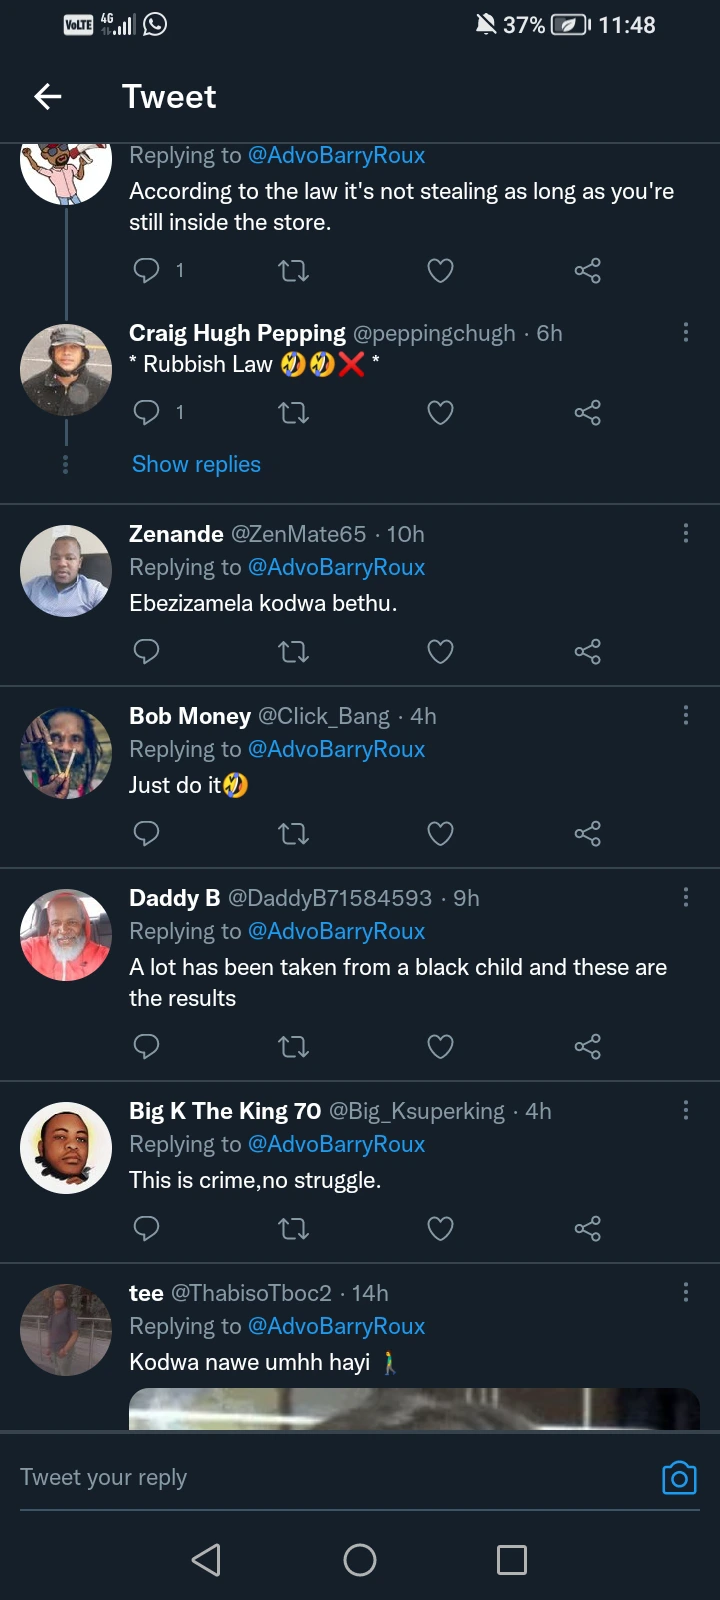720x1600 pixels.
Task: Open @AdvoBarryRoux link in Zenande's reply
Action: pyautogui.click(x=336, y=567)
